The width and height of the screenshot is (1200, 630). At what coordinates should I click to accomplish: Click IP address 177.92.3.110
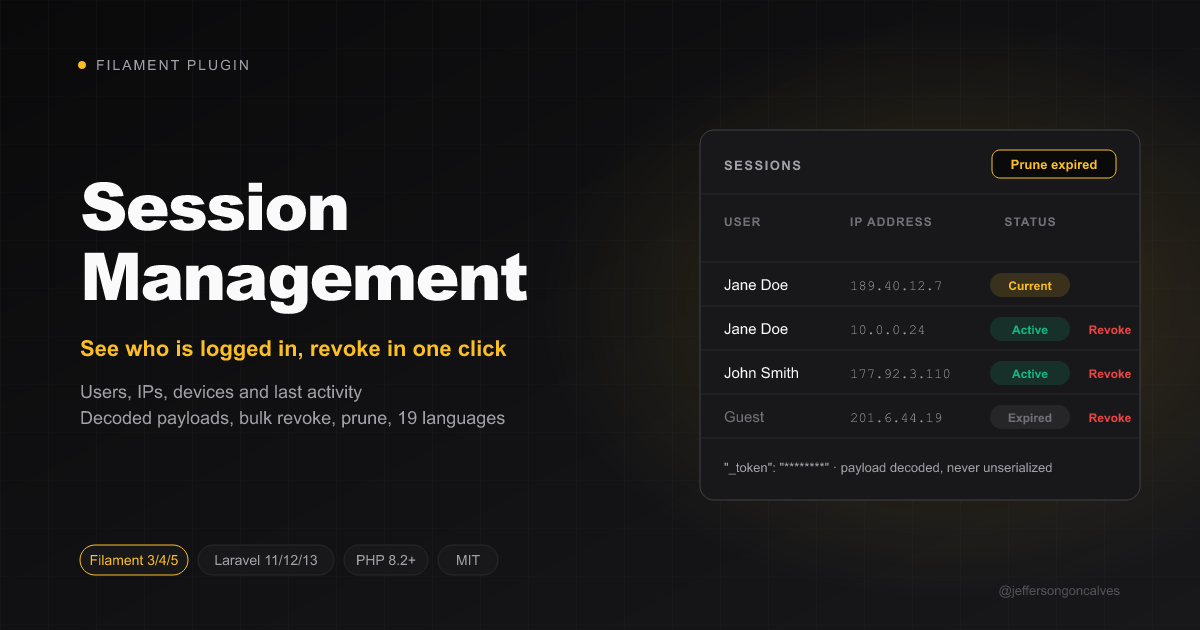pyautogui.click(x=900, y=374)
